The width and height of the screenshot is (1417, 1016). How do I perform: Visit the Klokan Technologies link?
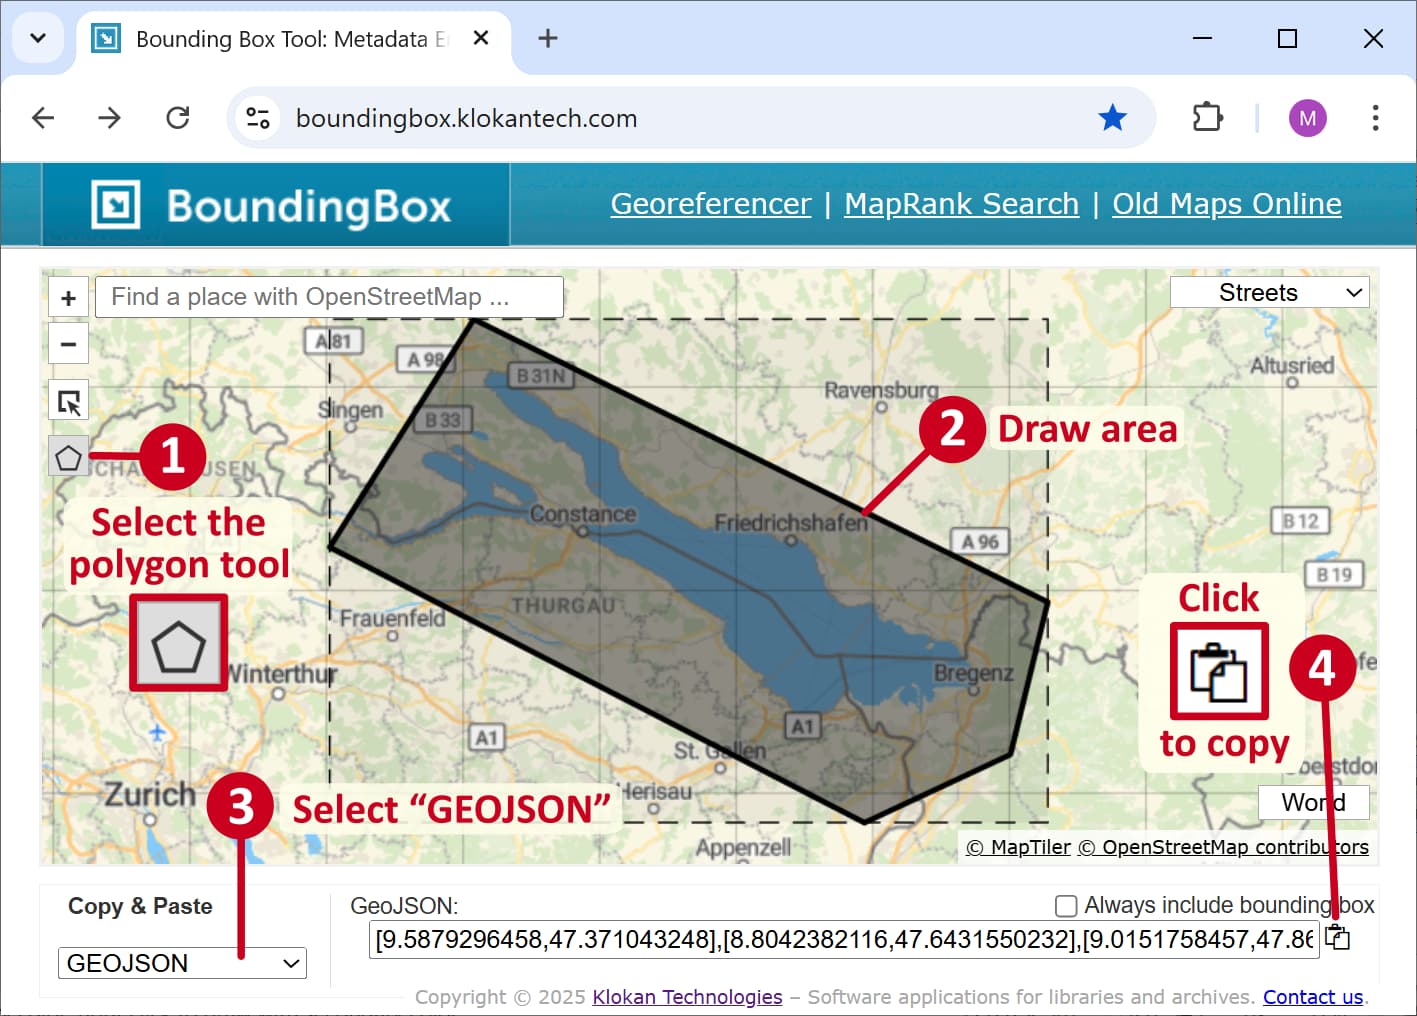point(687,997)
